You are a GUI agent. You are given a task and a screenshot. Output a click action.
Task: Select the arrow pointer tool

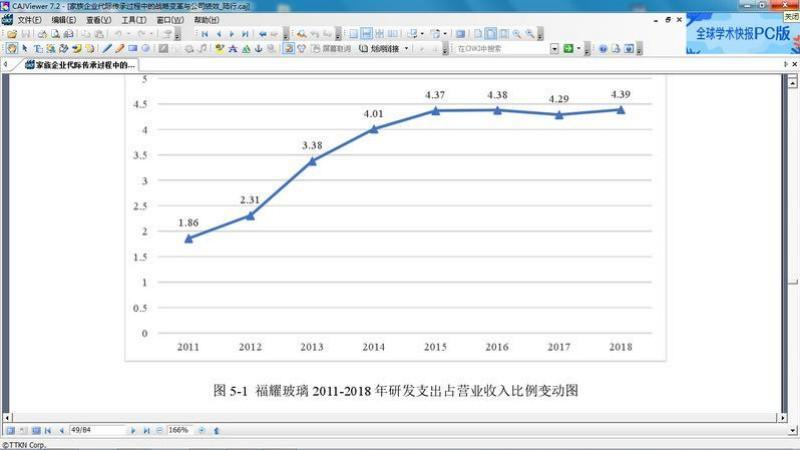click(25, 48)
